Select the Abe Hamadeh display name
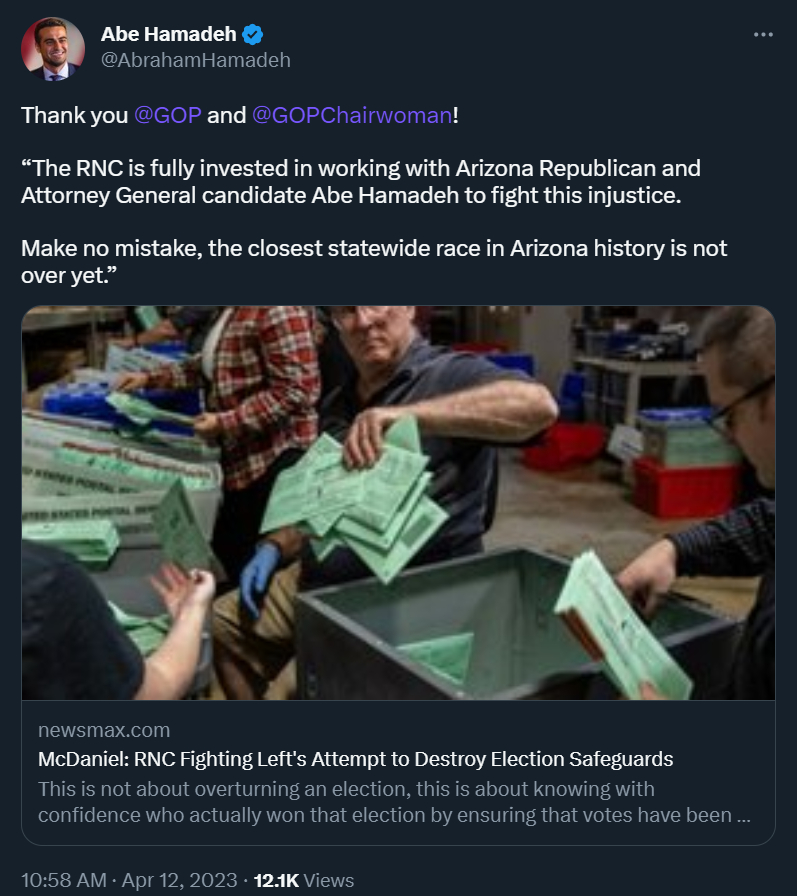The height and width of the screenshot is (896, 797). click(169, 34)
